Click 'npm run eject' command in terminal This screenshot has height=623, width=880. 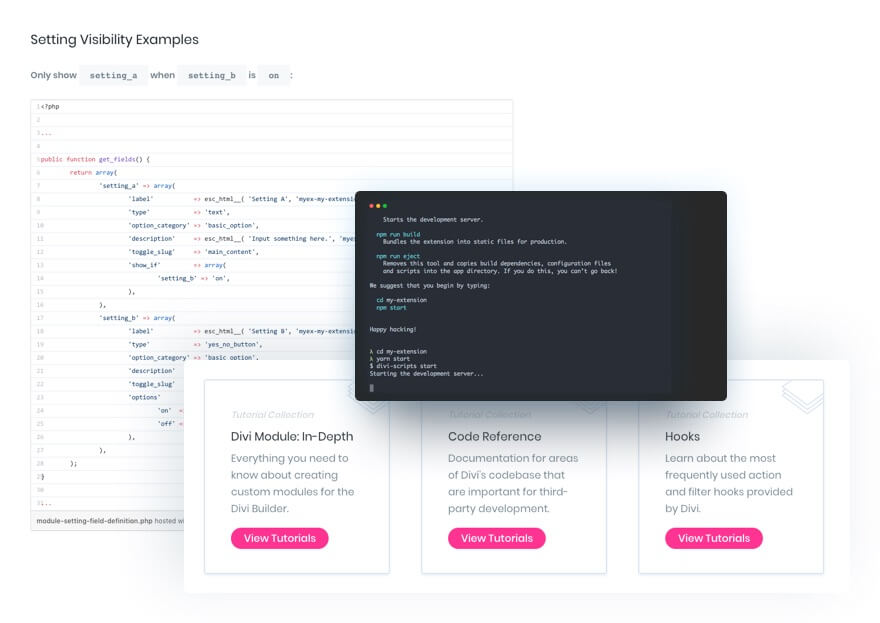click(x=391, y=256)
